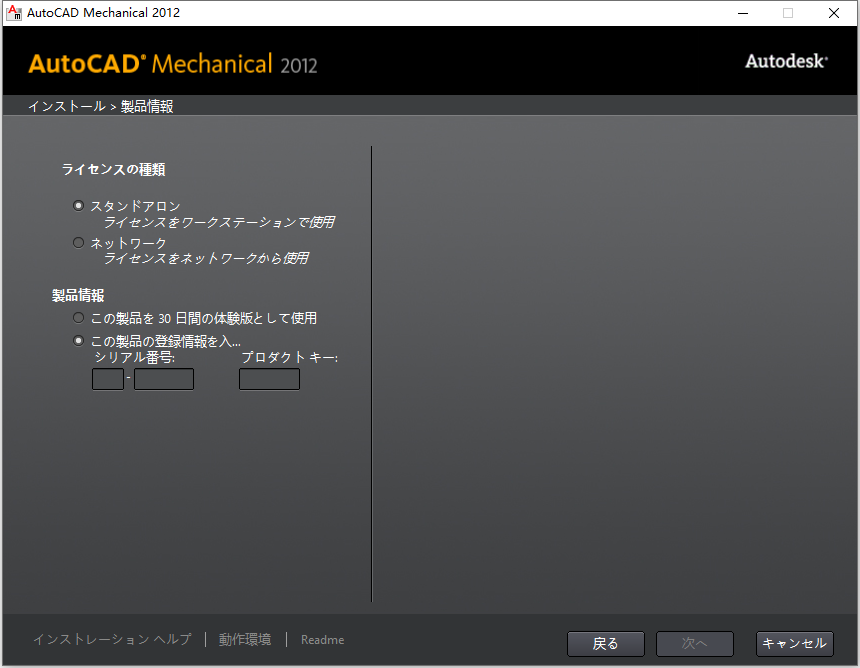
Task: Click the ライセンスをワークステーションで使用 description
Action: click(219, 222)
